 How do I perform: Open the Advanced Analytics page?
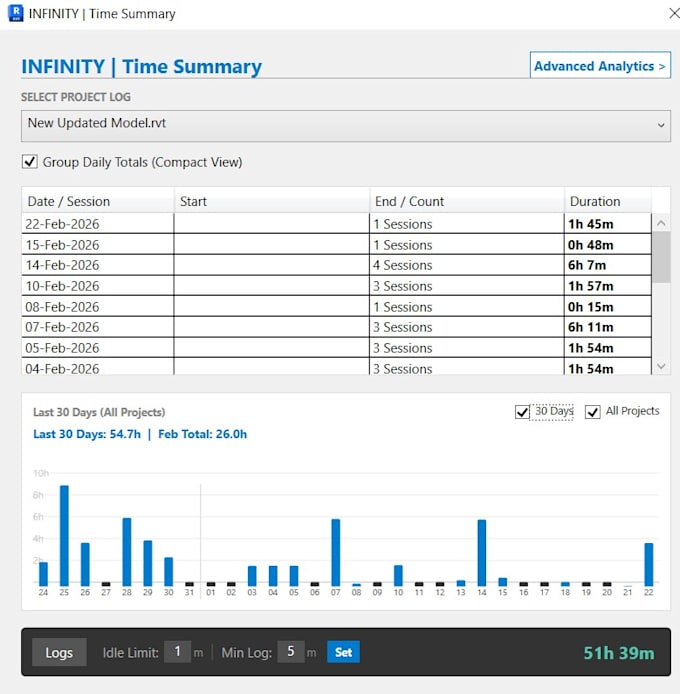tap(600, 66)
